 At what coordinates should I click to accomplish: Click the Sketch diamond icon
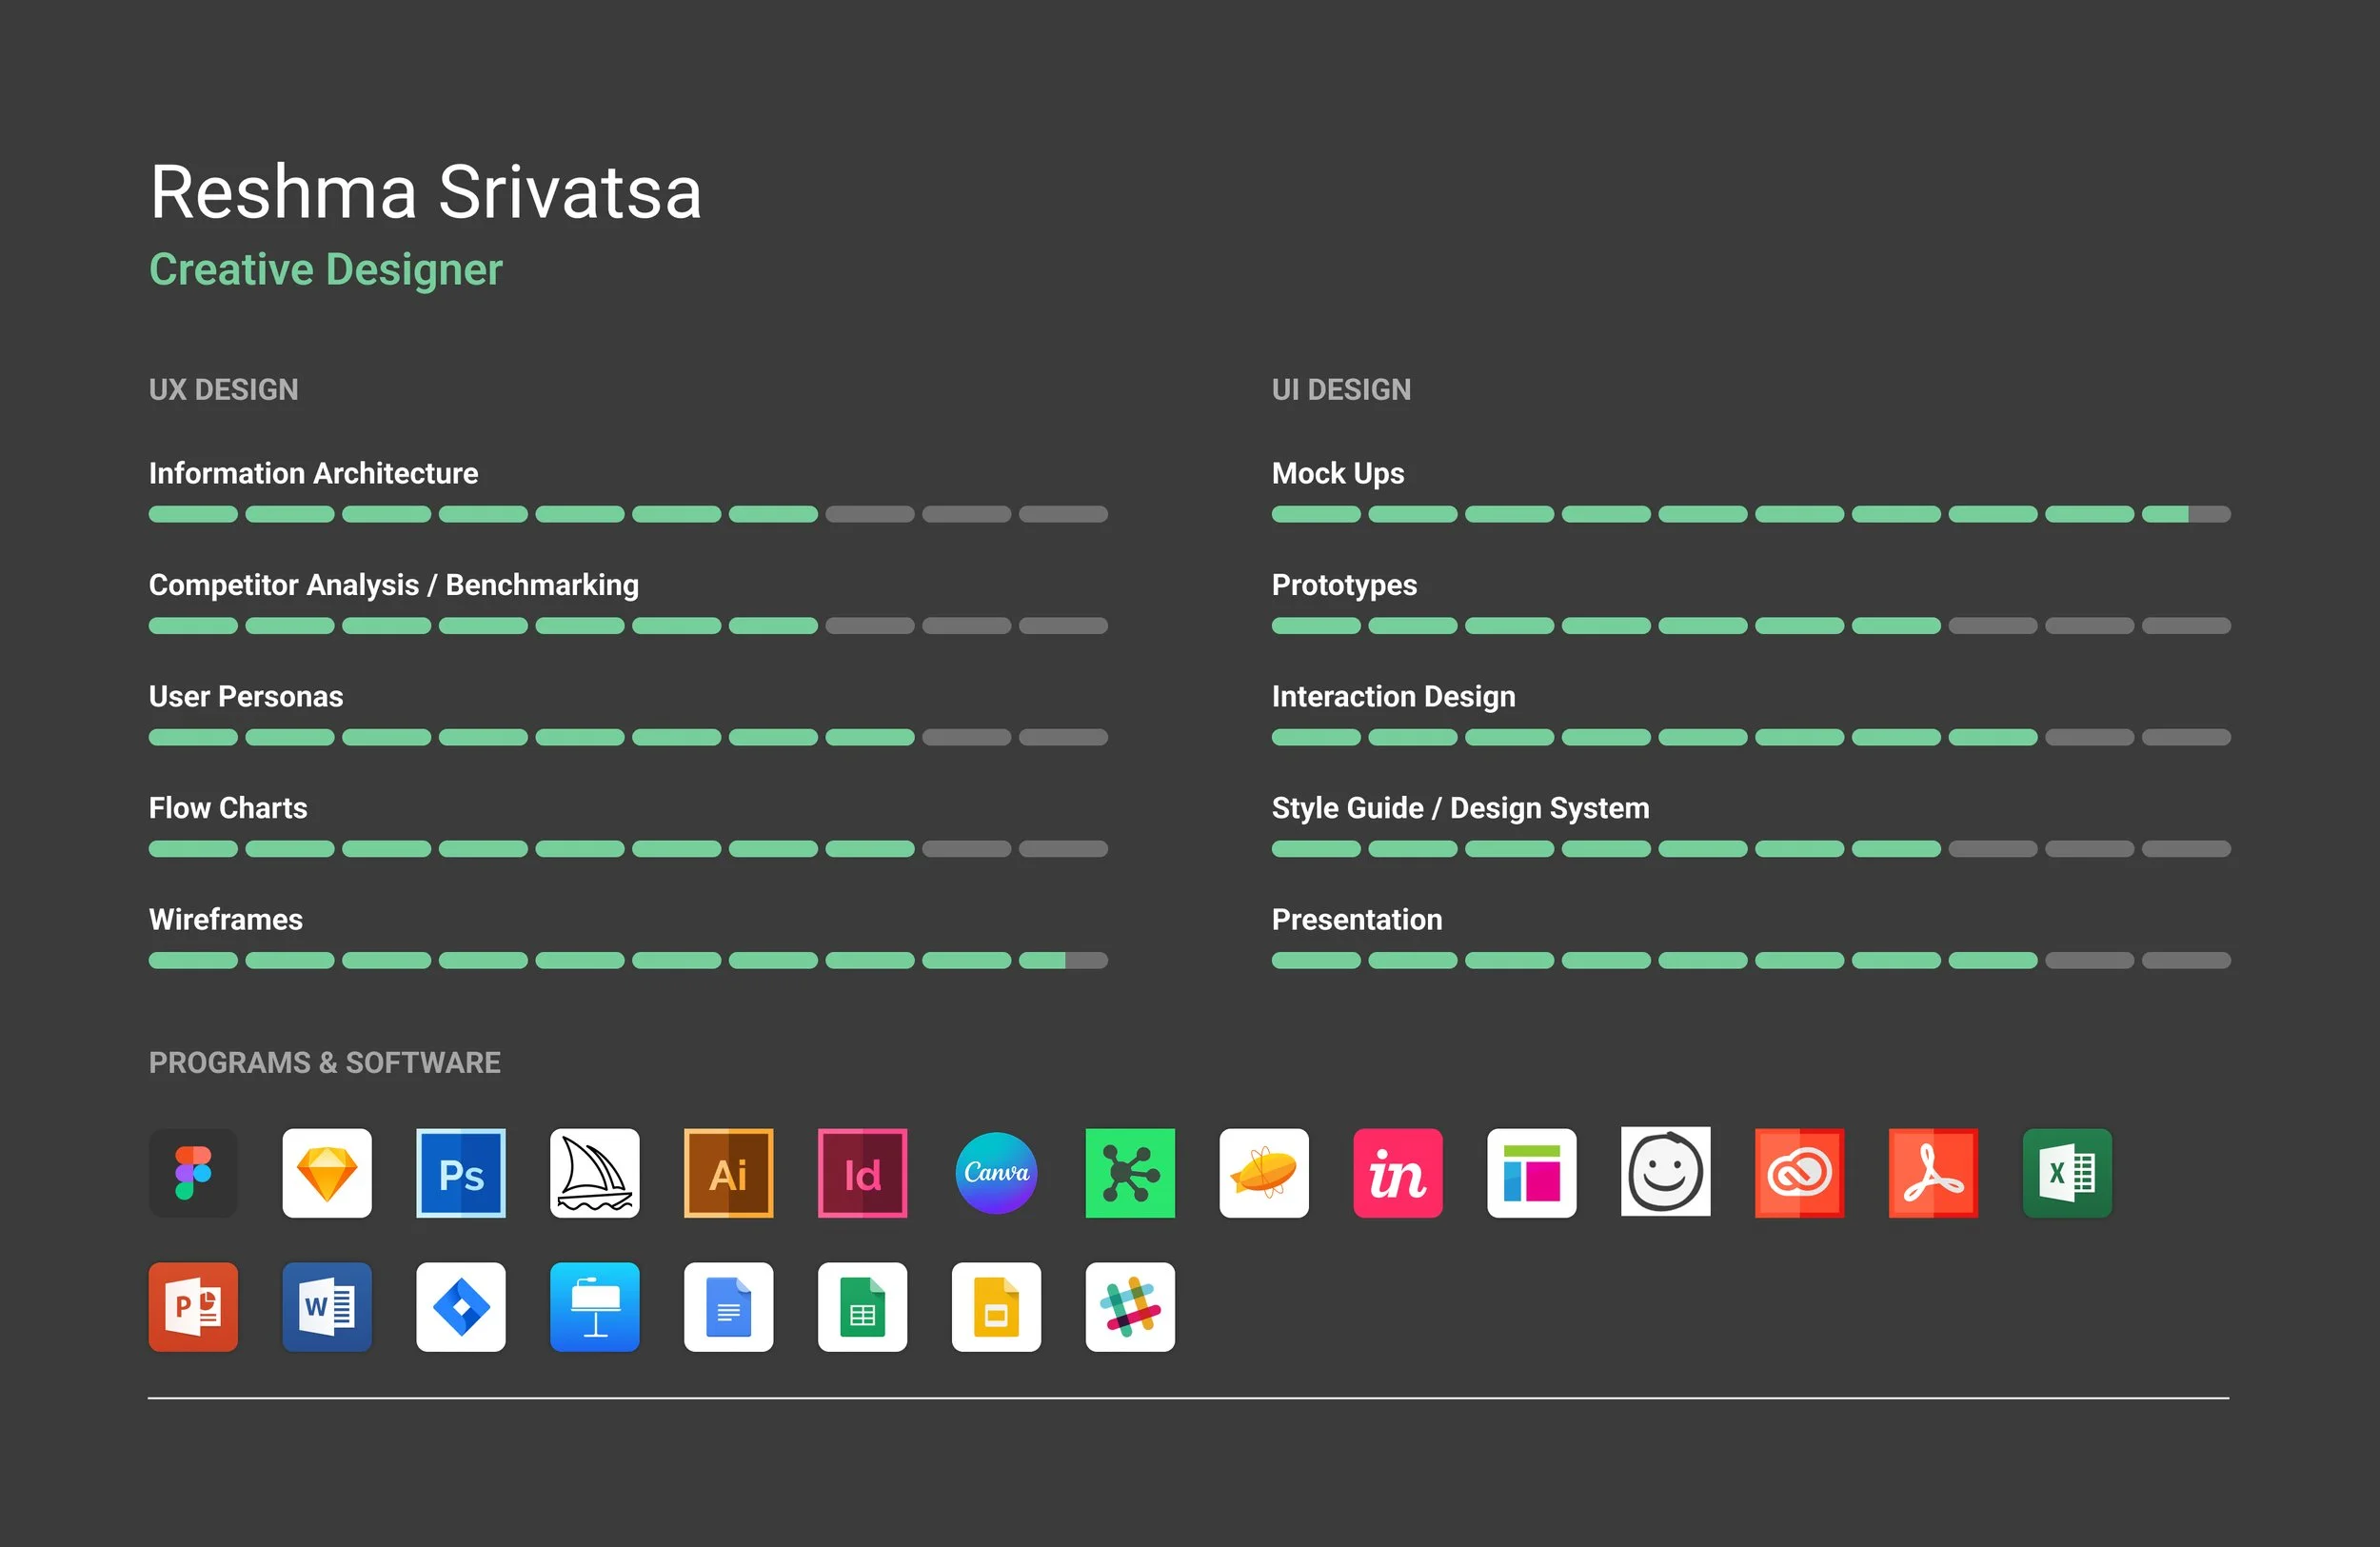pyautogui.click(x=327, y=1173)
